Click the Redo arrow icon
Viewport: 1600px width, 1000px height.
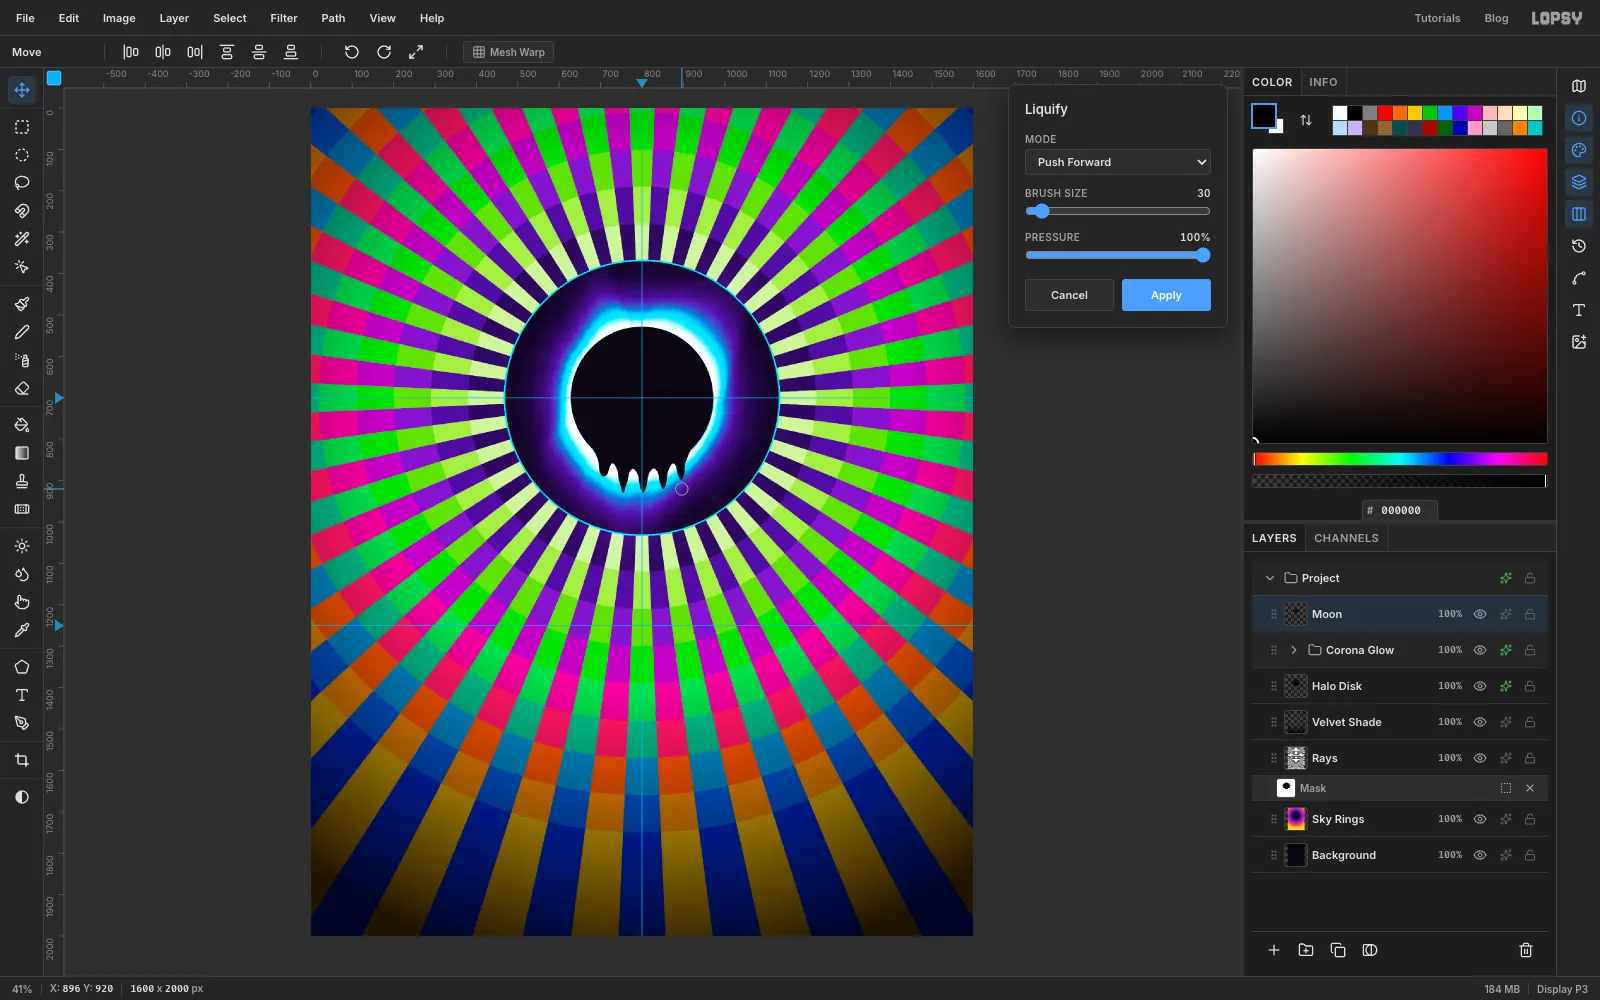click(384, 52)
